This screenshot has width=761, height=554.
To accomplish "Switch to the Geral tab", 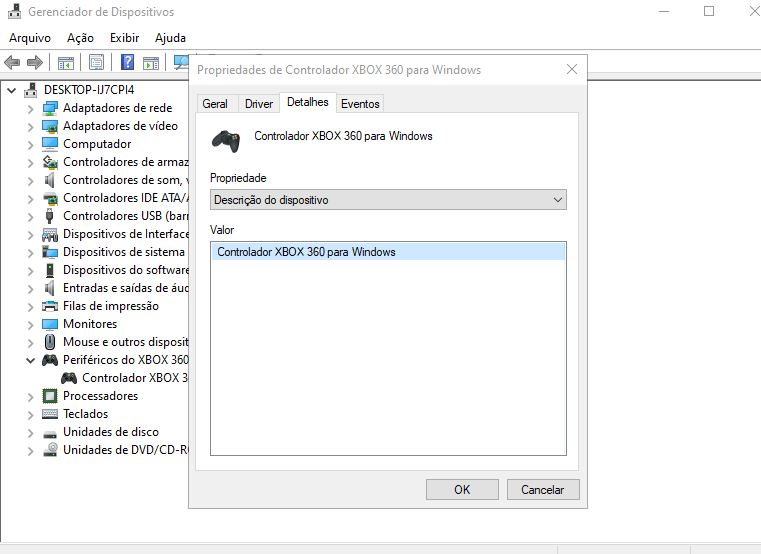I will click(x=215, y=104).
